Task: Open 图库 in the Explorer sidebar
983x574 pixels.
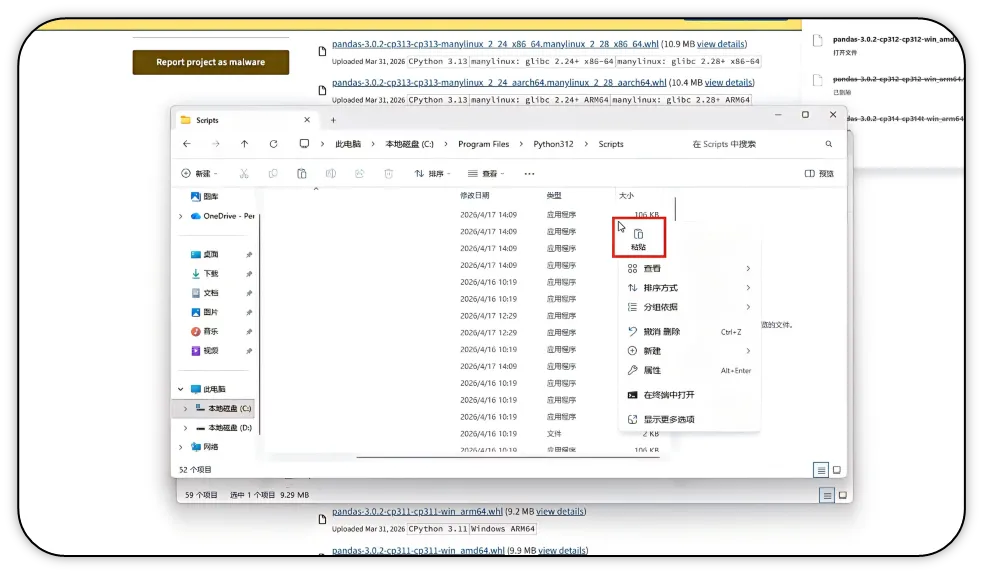Action: 204,197
